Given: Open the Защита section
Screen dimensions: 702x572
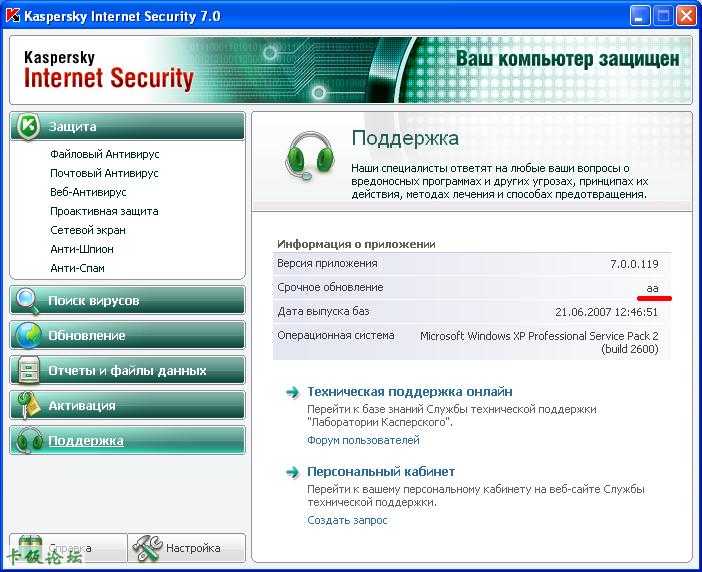Looking at the screenshot, I should coord(127,126).
